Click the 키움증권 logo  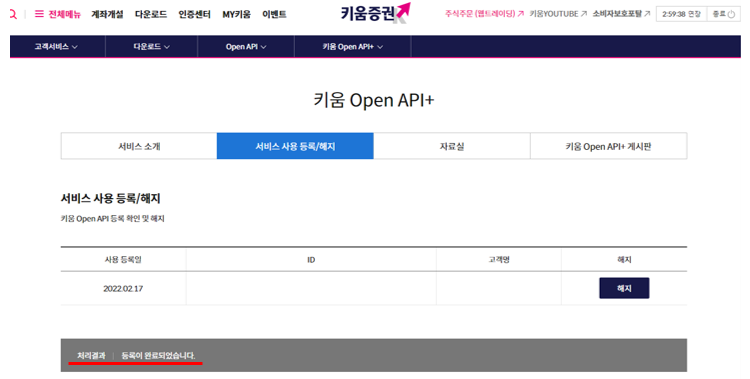coord(375,13)
